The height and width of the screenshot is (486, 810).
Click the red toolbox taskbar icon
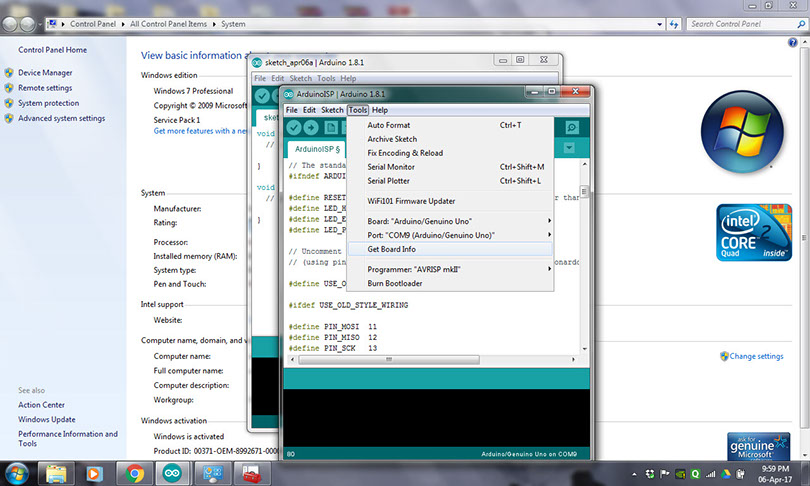pyautogui.click(x=252, y=473)
